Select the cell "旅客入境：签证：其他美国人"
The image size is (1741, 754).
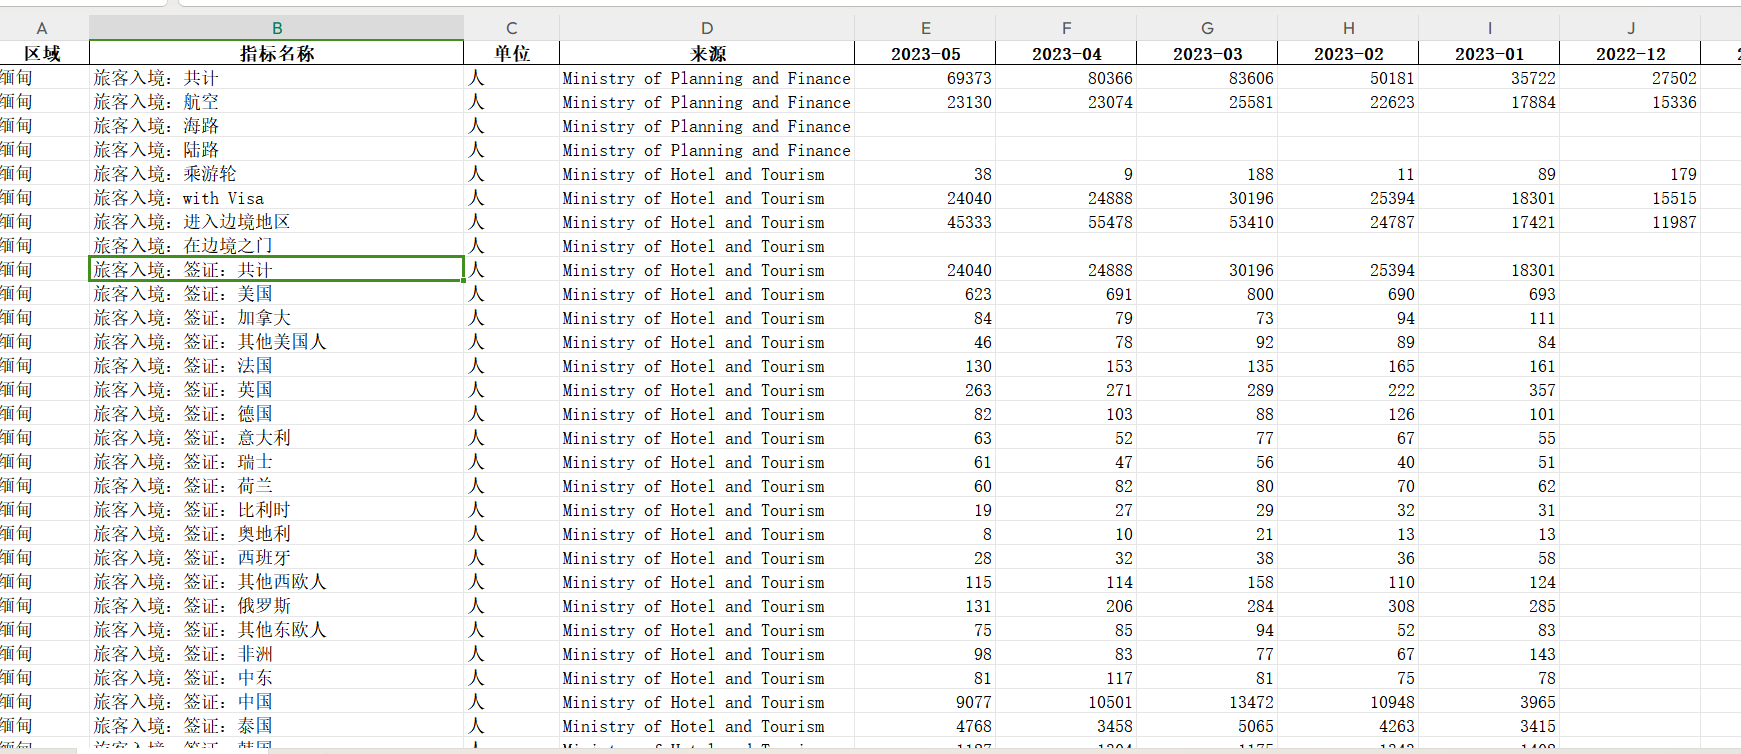point(277,341)
